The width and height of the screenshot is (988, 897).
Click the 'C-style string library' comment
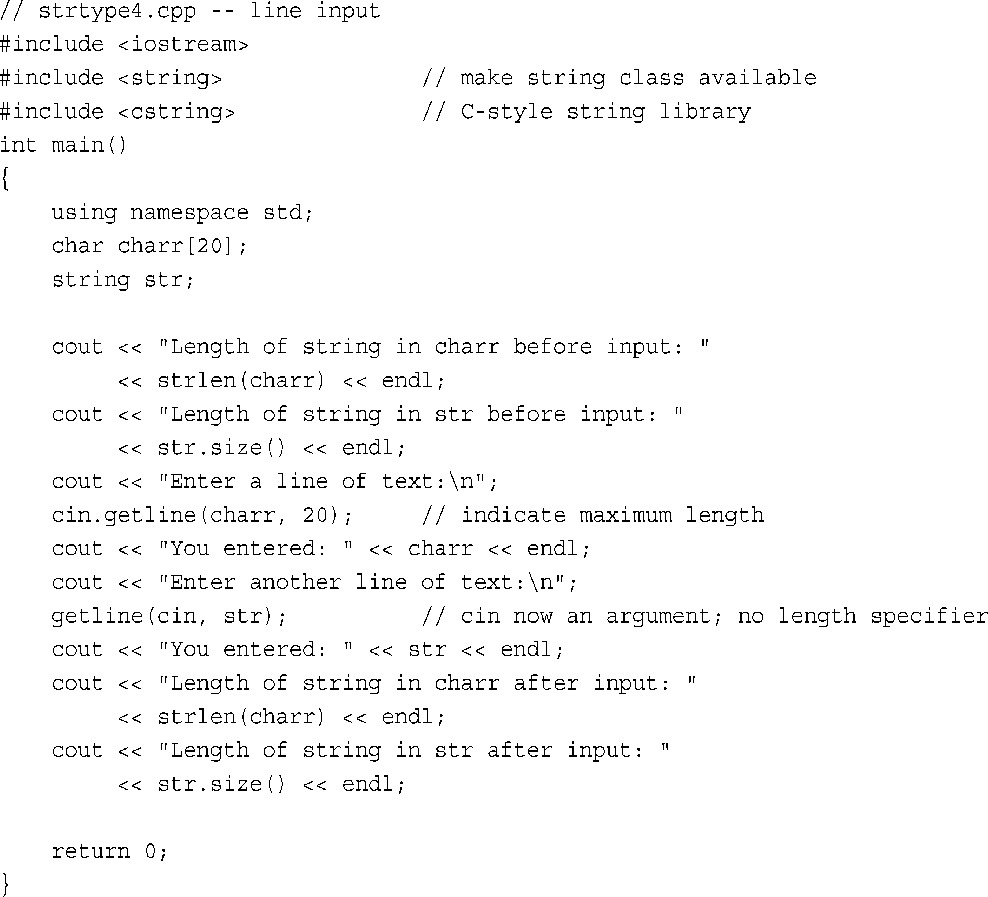point(587,112)
